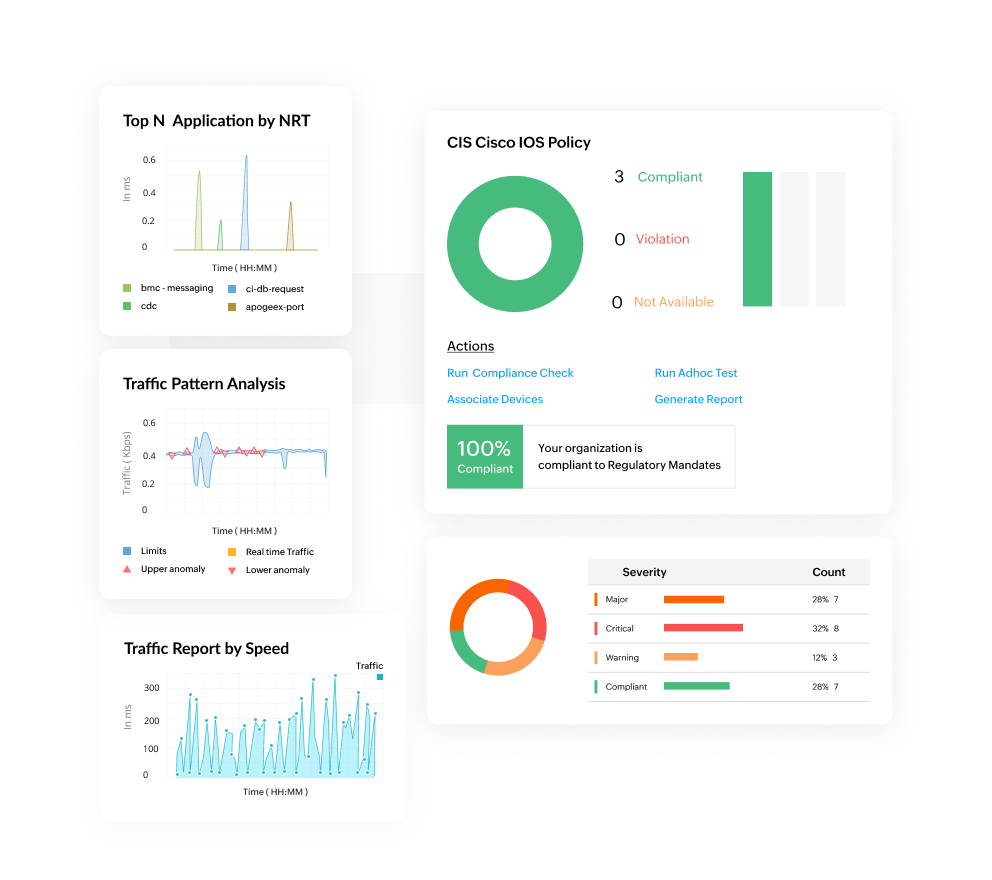This screenshot has height=880, width=992.
Task: Click the Major orange progress bar
Action: (x=693, y=599)
